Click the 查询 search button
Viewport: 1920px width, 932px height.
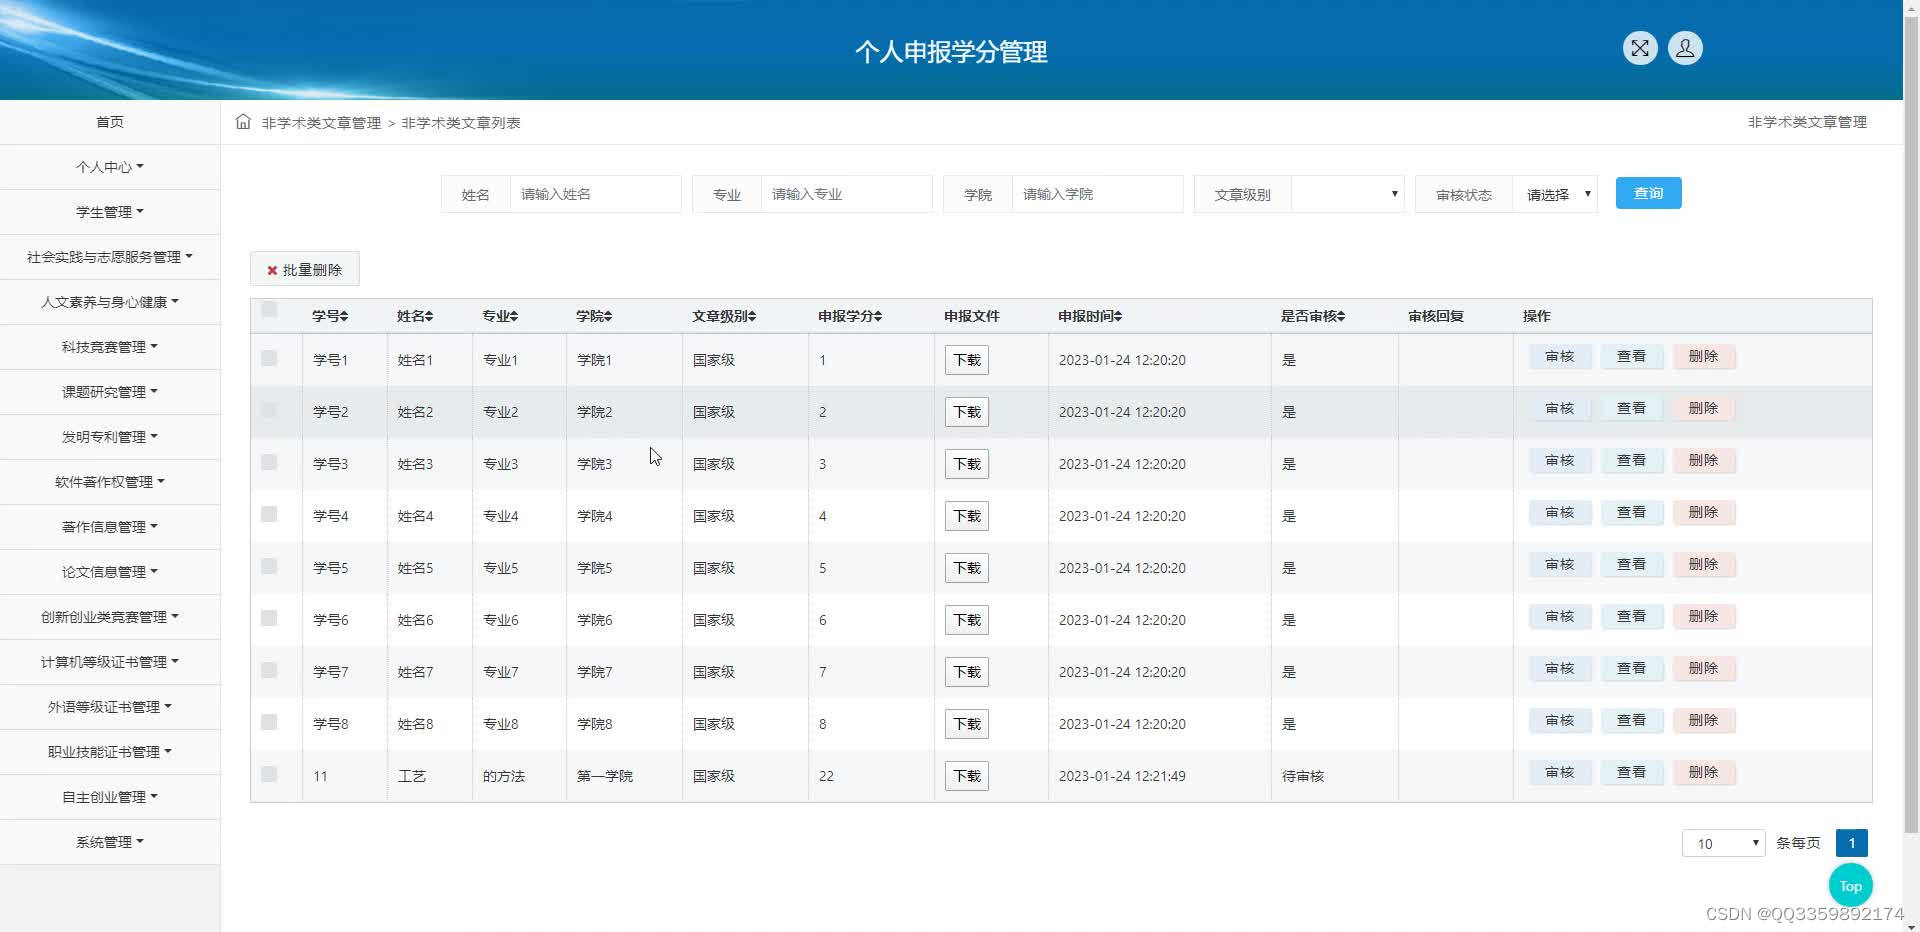pyautogui.click(x=1648, y=193)
